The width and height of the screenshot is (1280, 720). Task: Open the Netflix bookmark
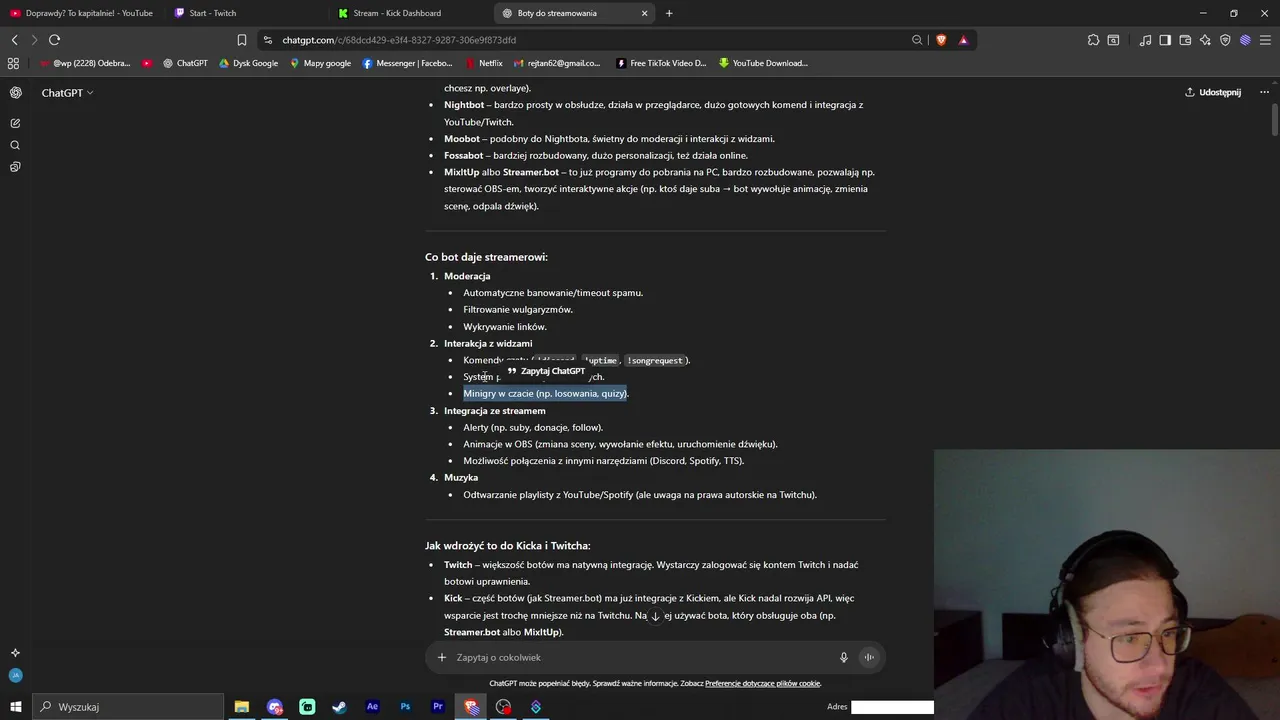(484, 63)
